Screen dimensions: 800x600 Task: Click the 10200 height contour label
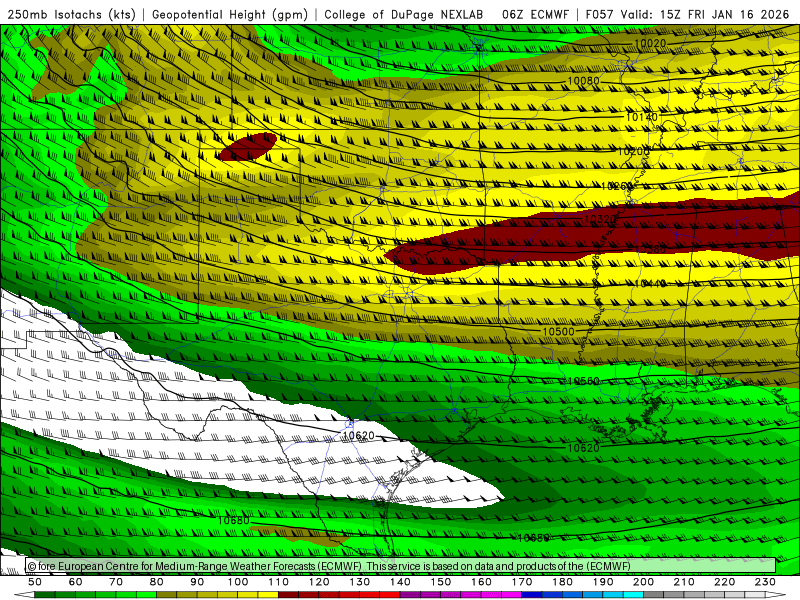coord(634,152)
